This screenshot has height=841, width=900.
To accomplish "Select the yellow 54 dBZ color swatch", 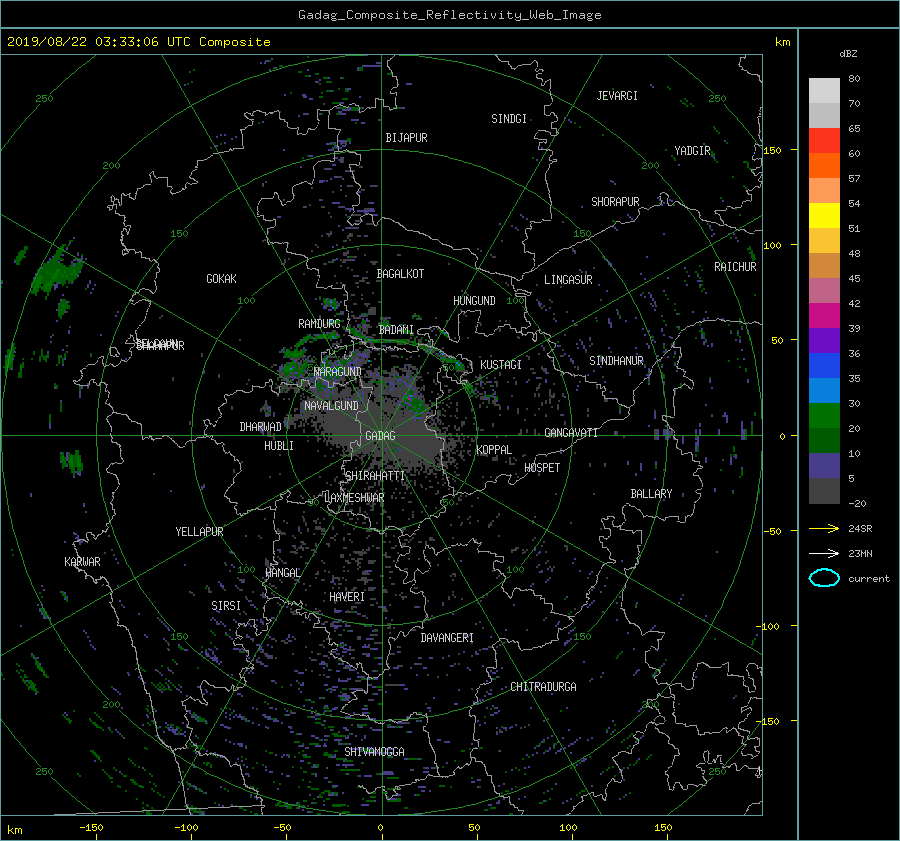I will (x=824, y=215).
